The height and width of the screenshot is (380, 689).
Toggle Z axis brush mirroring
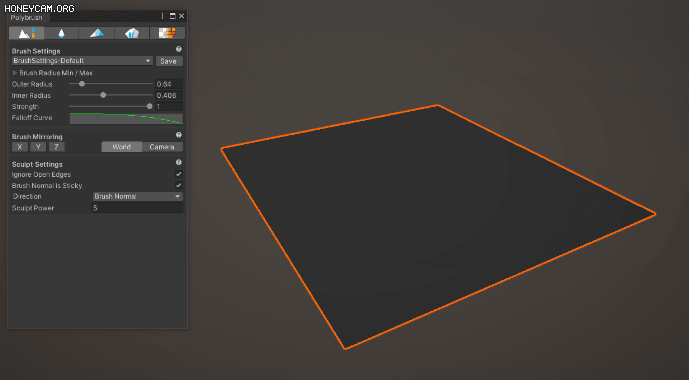coord(57,147)
